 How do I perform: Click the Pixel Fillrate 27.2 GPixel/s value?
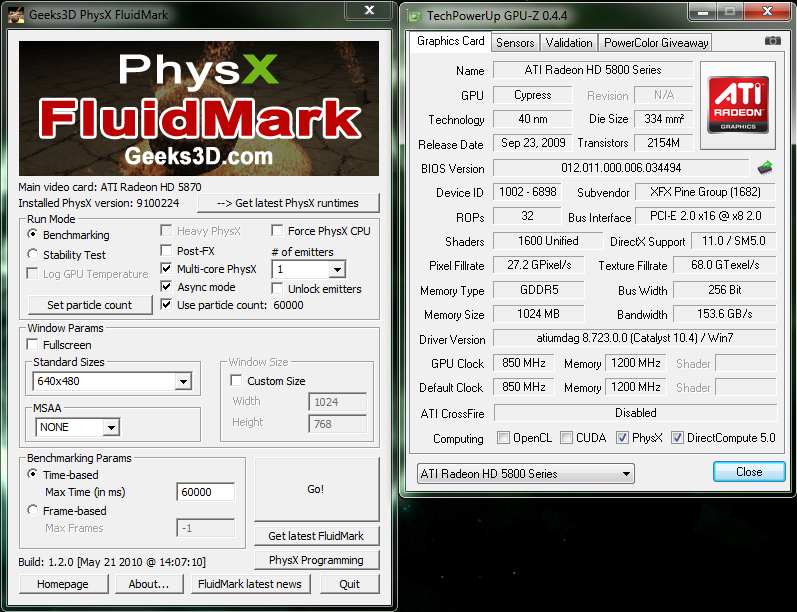(x=539, y=265)
